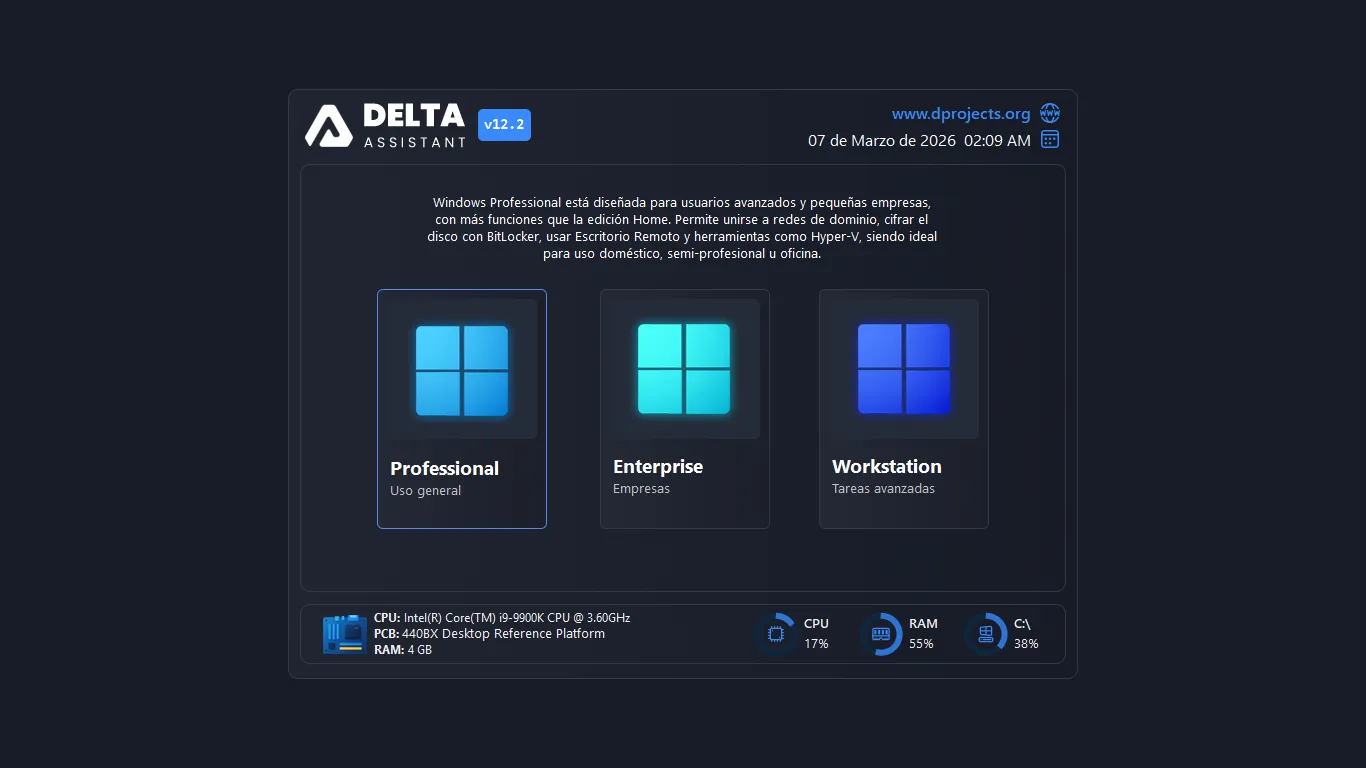The width and height of the screenshot is (1366, 768).
Task: Click the RAM memory usage gauge icon
Action: point(881,634)
